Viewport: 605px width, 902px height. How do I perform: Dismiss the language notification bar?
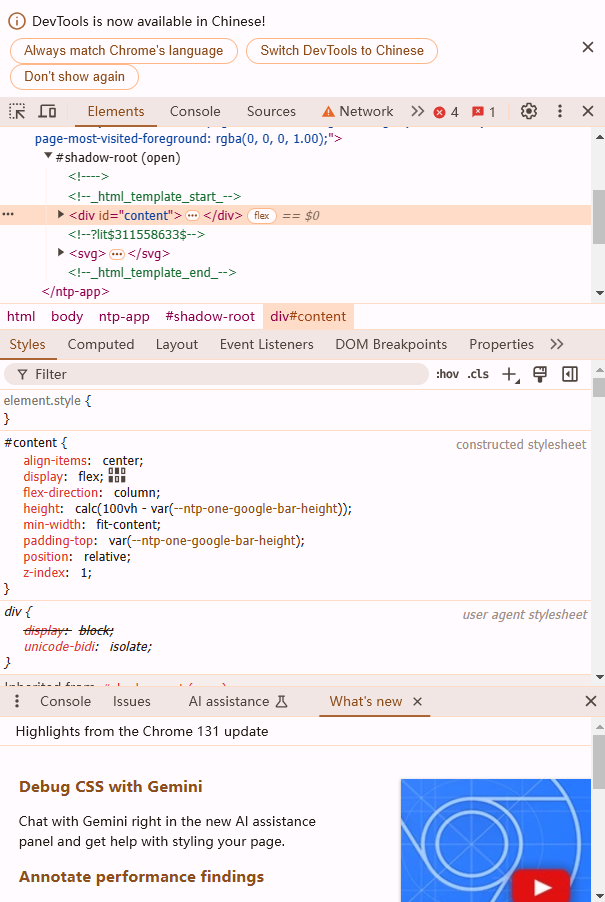(588, 47)
